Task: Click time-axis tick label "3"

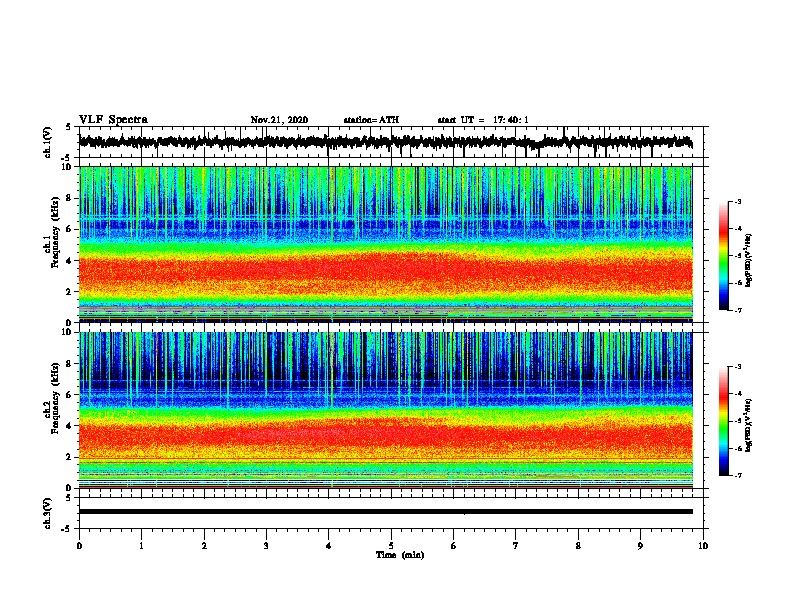Action: [266, 545]
